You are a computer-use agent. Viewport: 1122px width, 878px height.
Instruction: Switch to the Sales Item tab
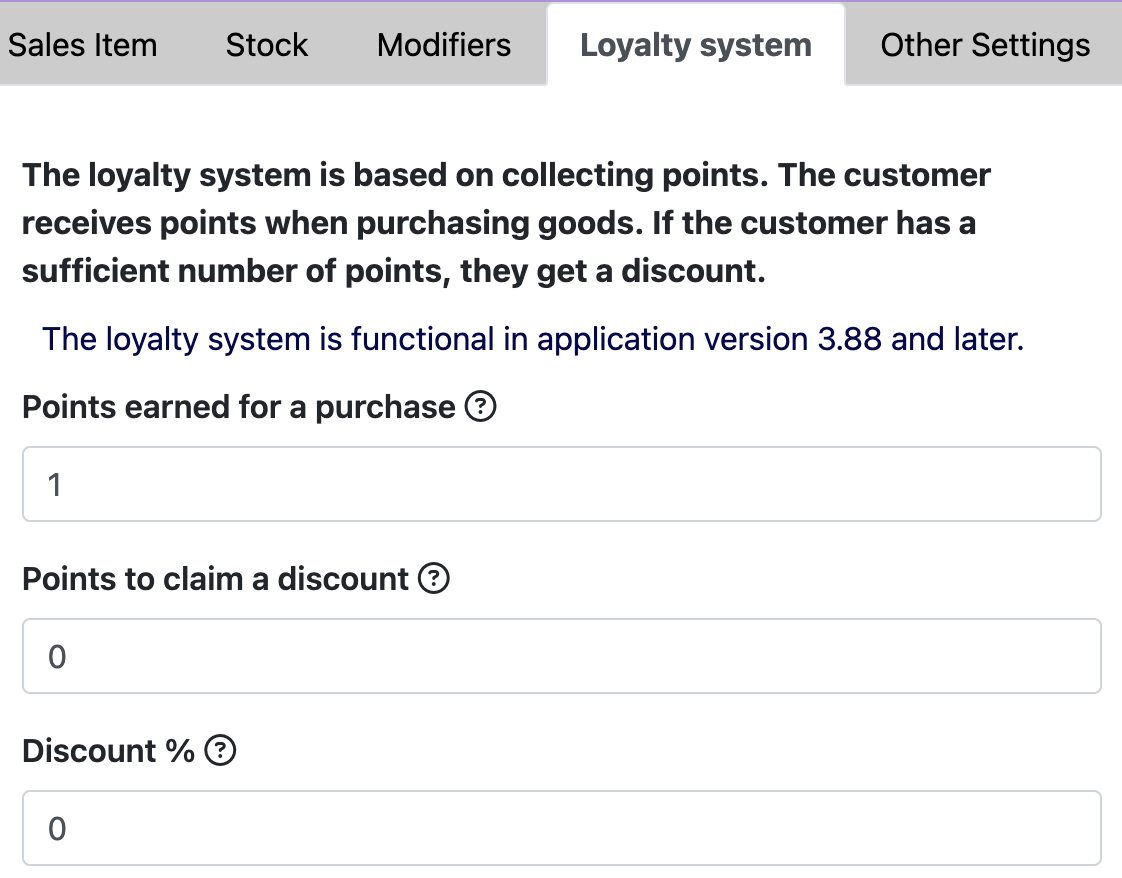point(82,45)
